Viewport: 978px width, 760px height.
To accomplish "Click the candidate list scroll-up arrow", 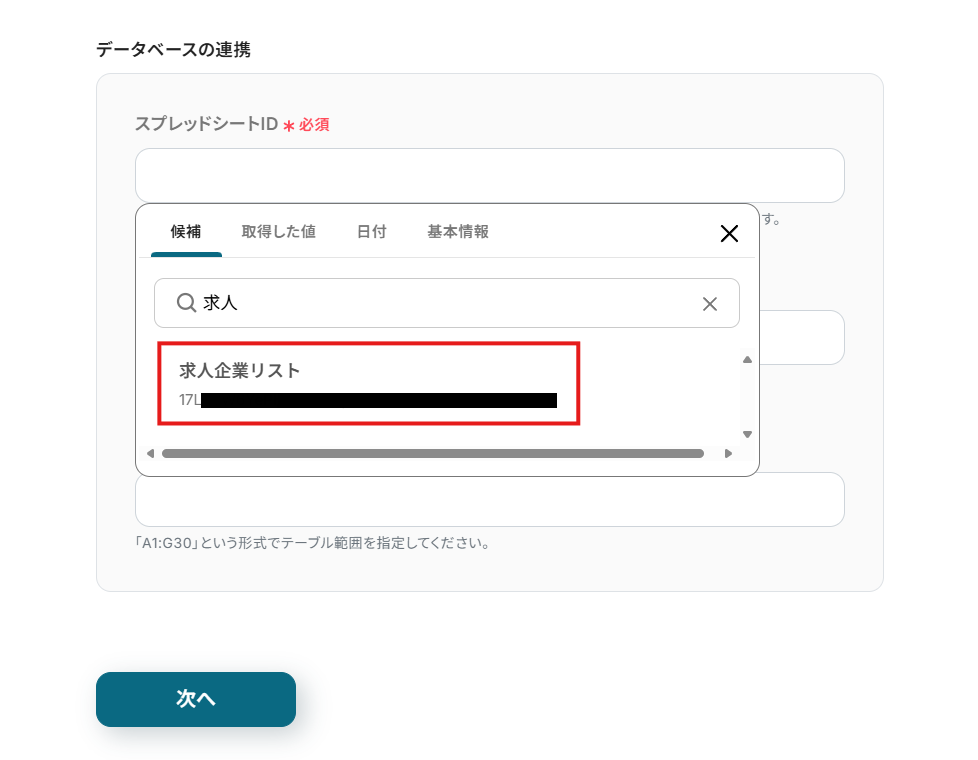I will tap(747, 359).
